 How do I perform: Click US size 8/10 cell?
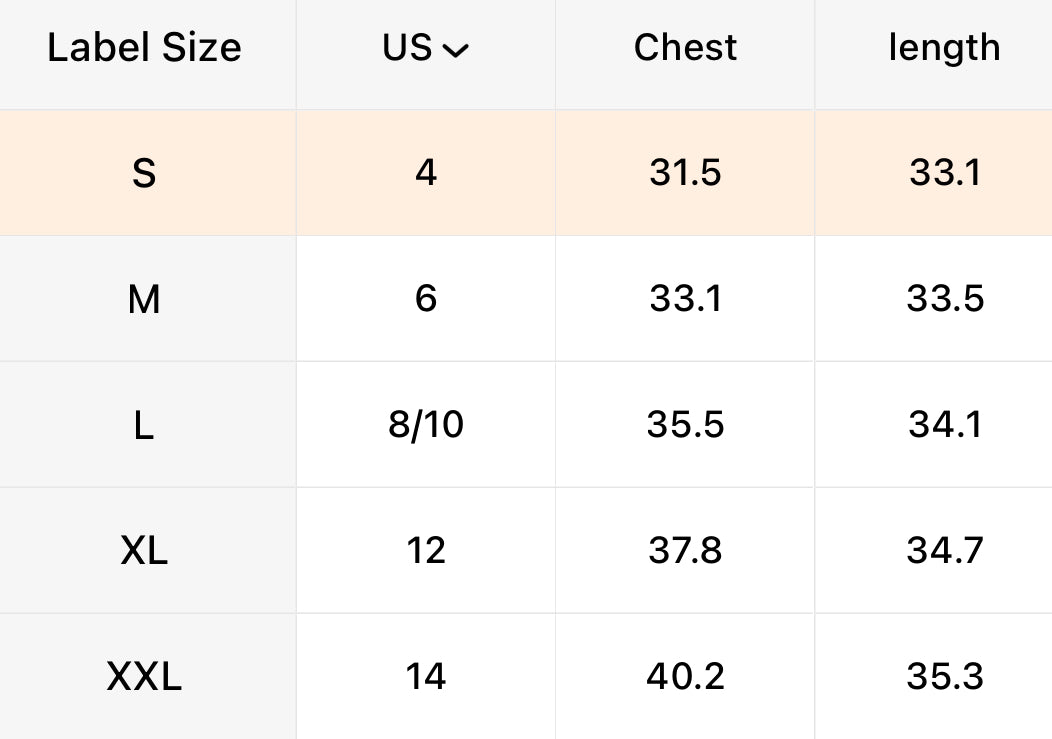coord(426,425)
